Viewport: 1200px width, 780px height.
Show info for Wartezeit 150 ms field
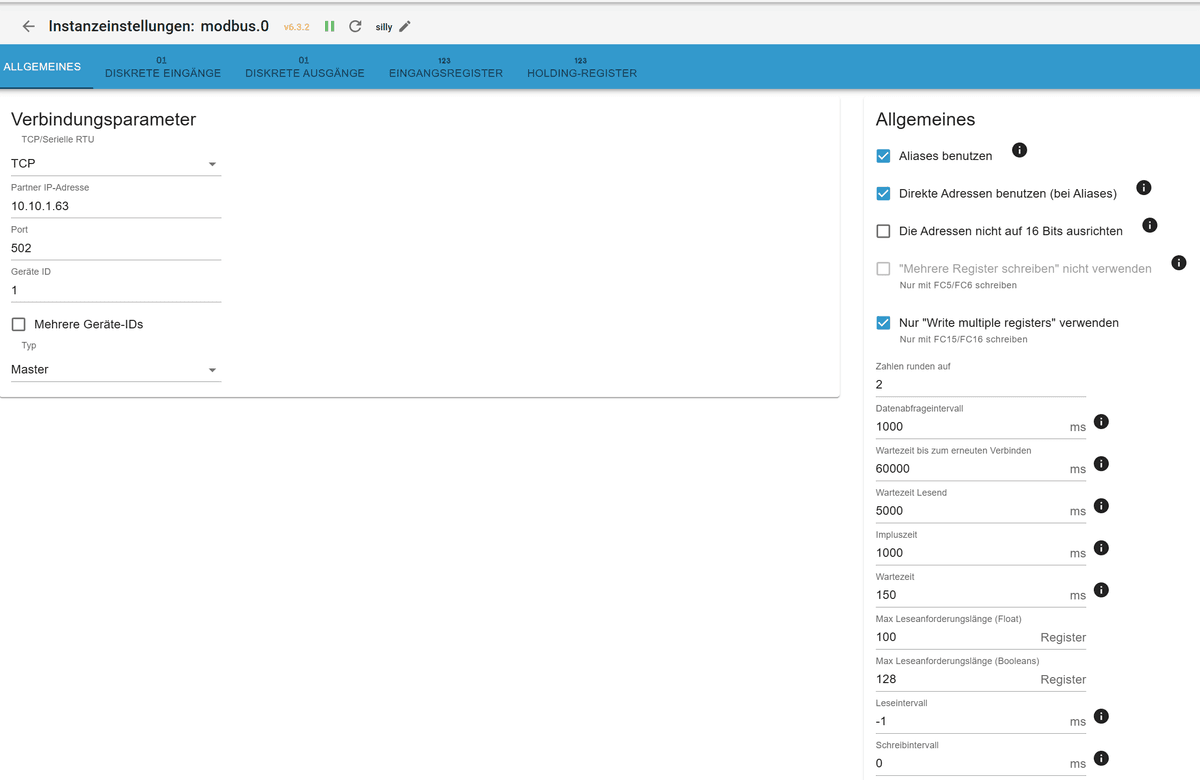[1101, 590]
